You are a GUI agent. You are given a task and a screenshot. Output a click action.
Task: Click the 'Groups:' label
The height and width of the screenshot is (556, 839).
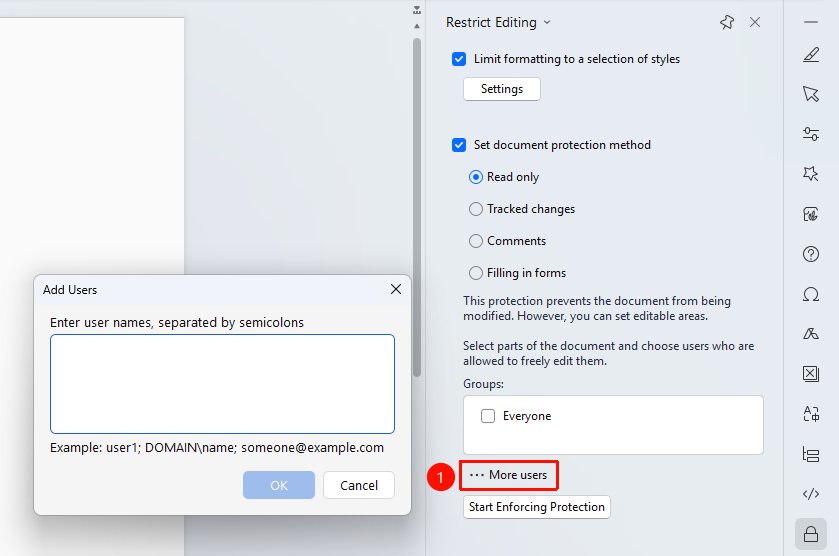483,384
